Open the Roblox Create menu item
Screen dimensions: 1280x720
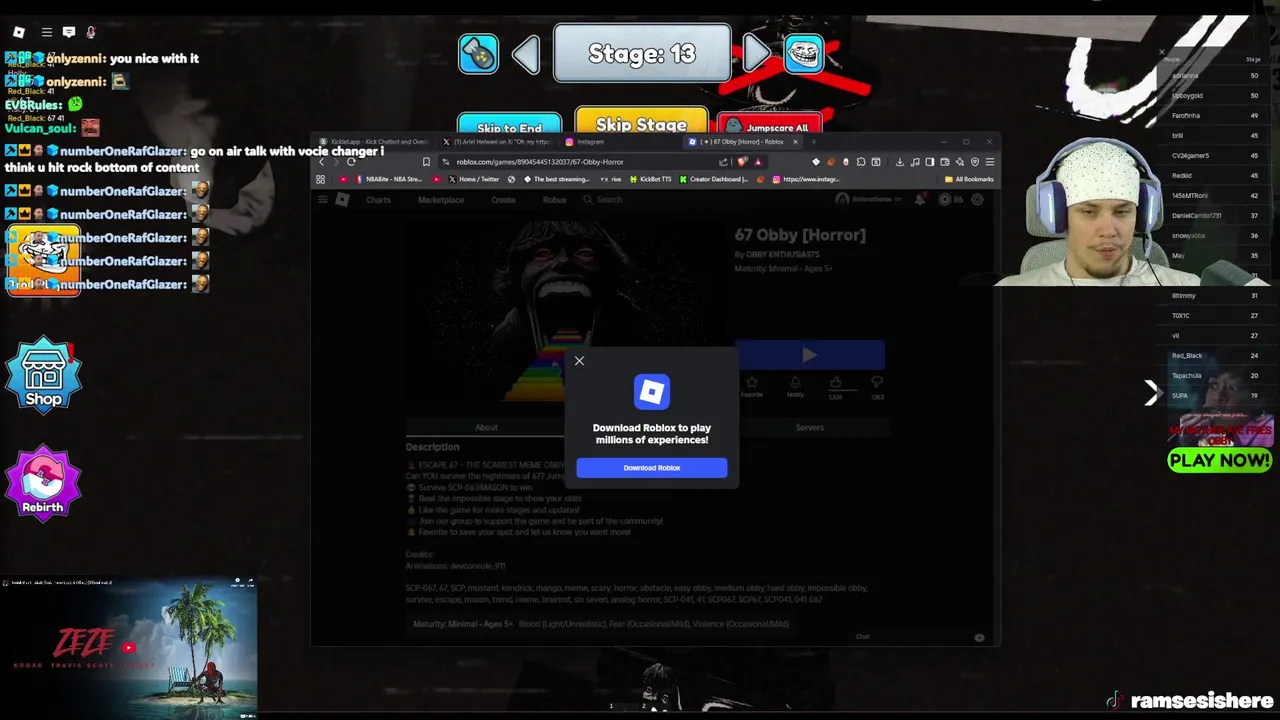503,200
